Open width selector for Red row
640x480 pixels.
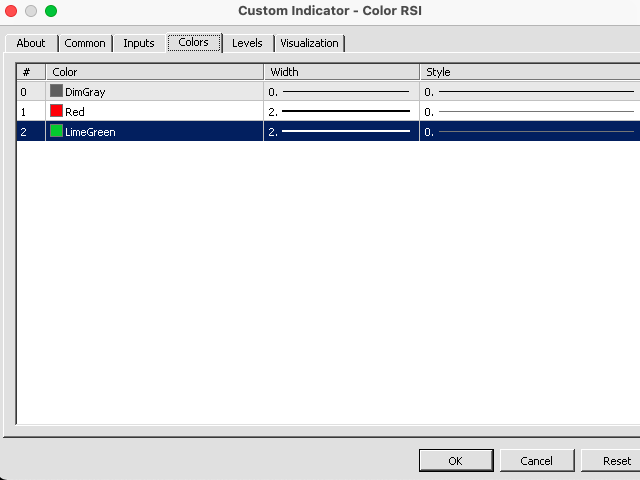click(x=341, y=111)
